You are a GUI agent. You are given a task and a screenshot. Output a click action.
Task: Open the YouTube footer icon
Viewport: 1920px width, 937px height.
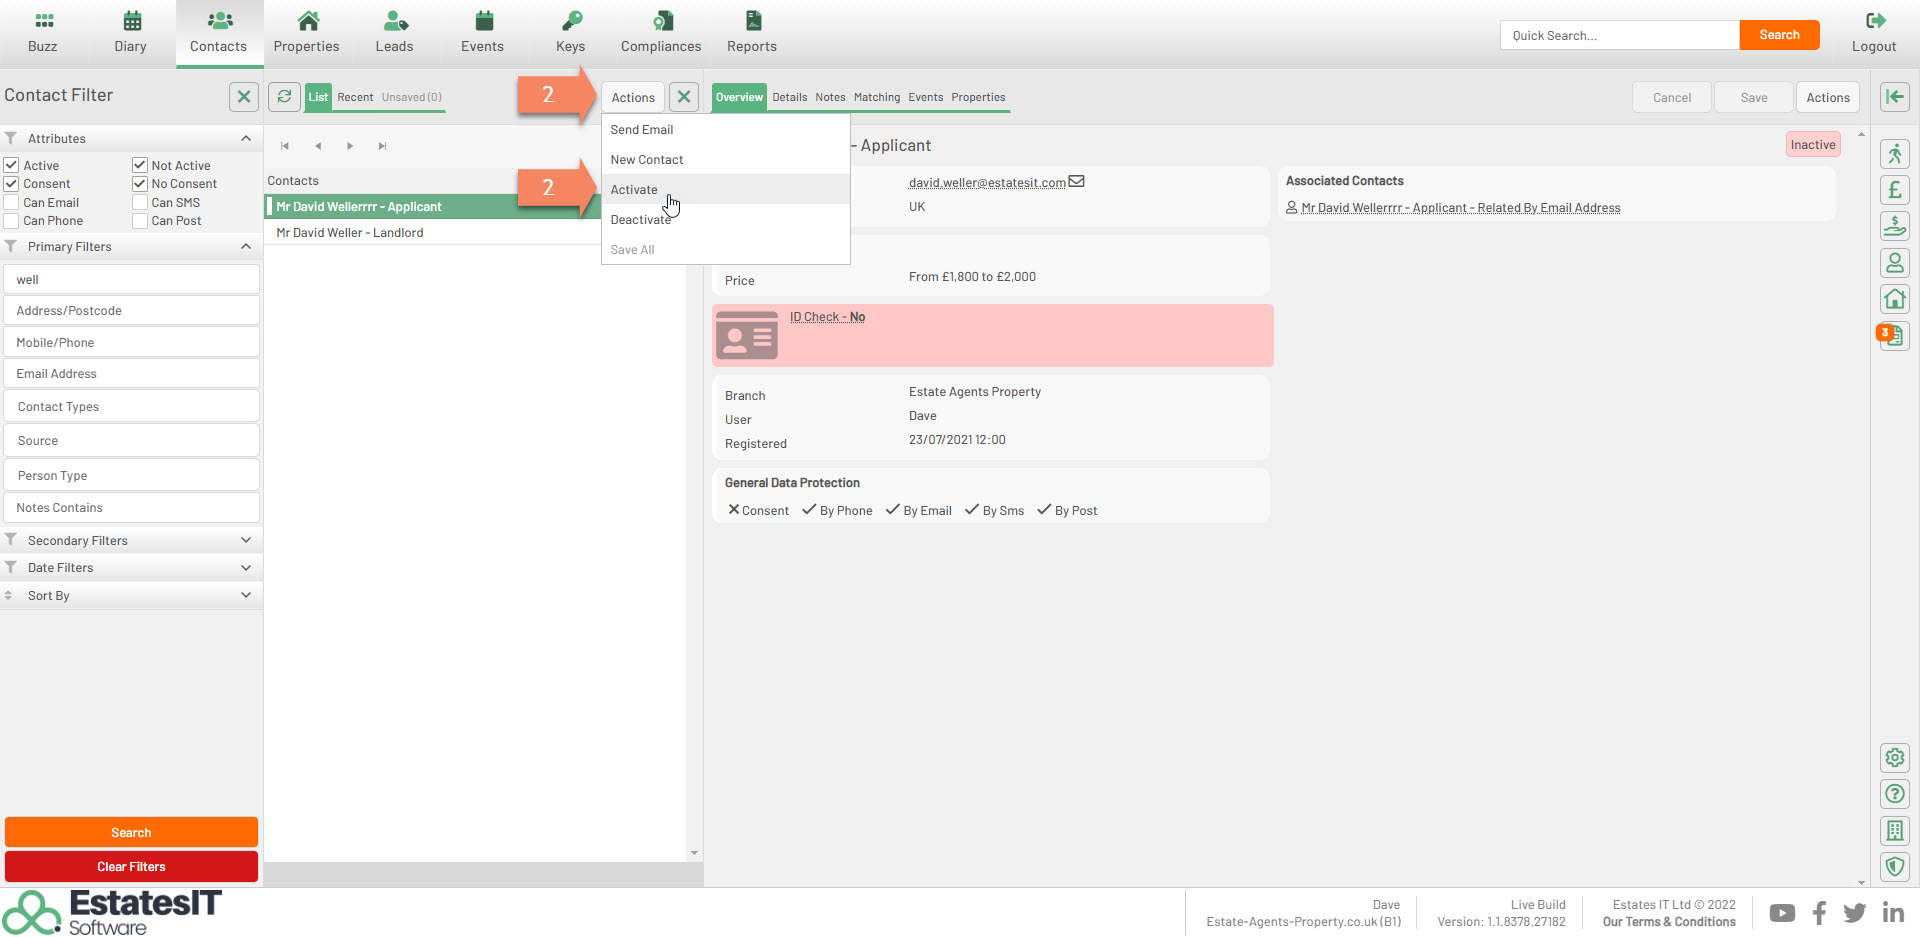tap(1781, 913)
